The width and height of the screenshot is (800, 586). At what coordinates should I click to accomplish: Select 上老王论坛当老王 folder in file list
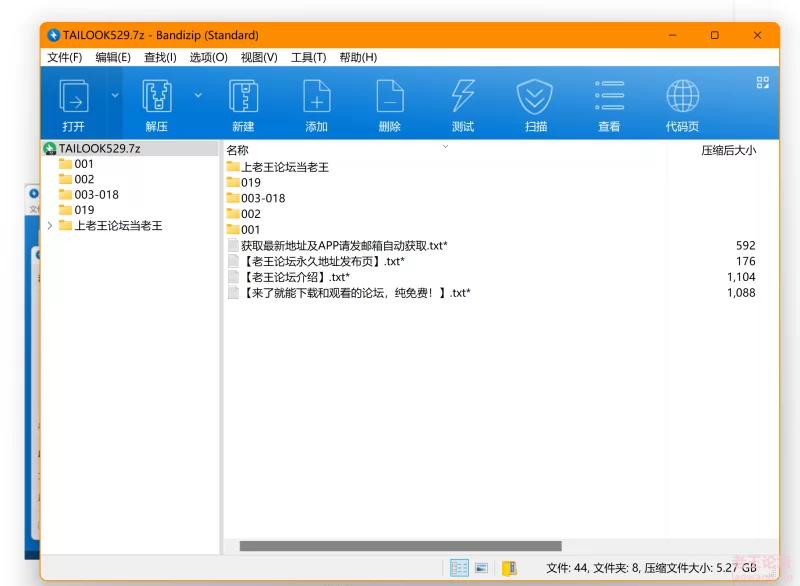point(285,167)
